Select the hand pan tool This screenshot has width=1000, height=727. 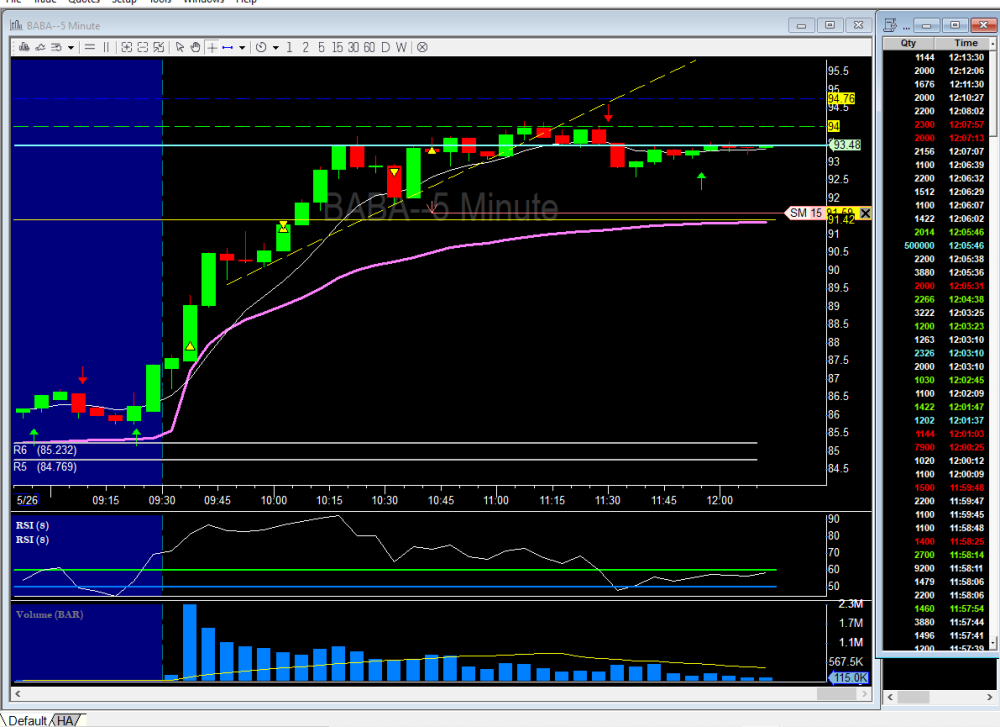click(x=195, y=47)
